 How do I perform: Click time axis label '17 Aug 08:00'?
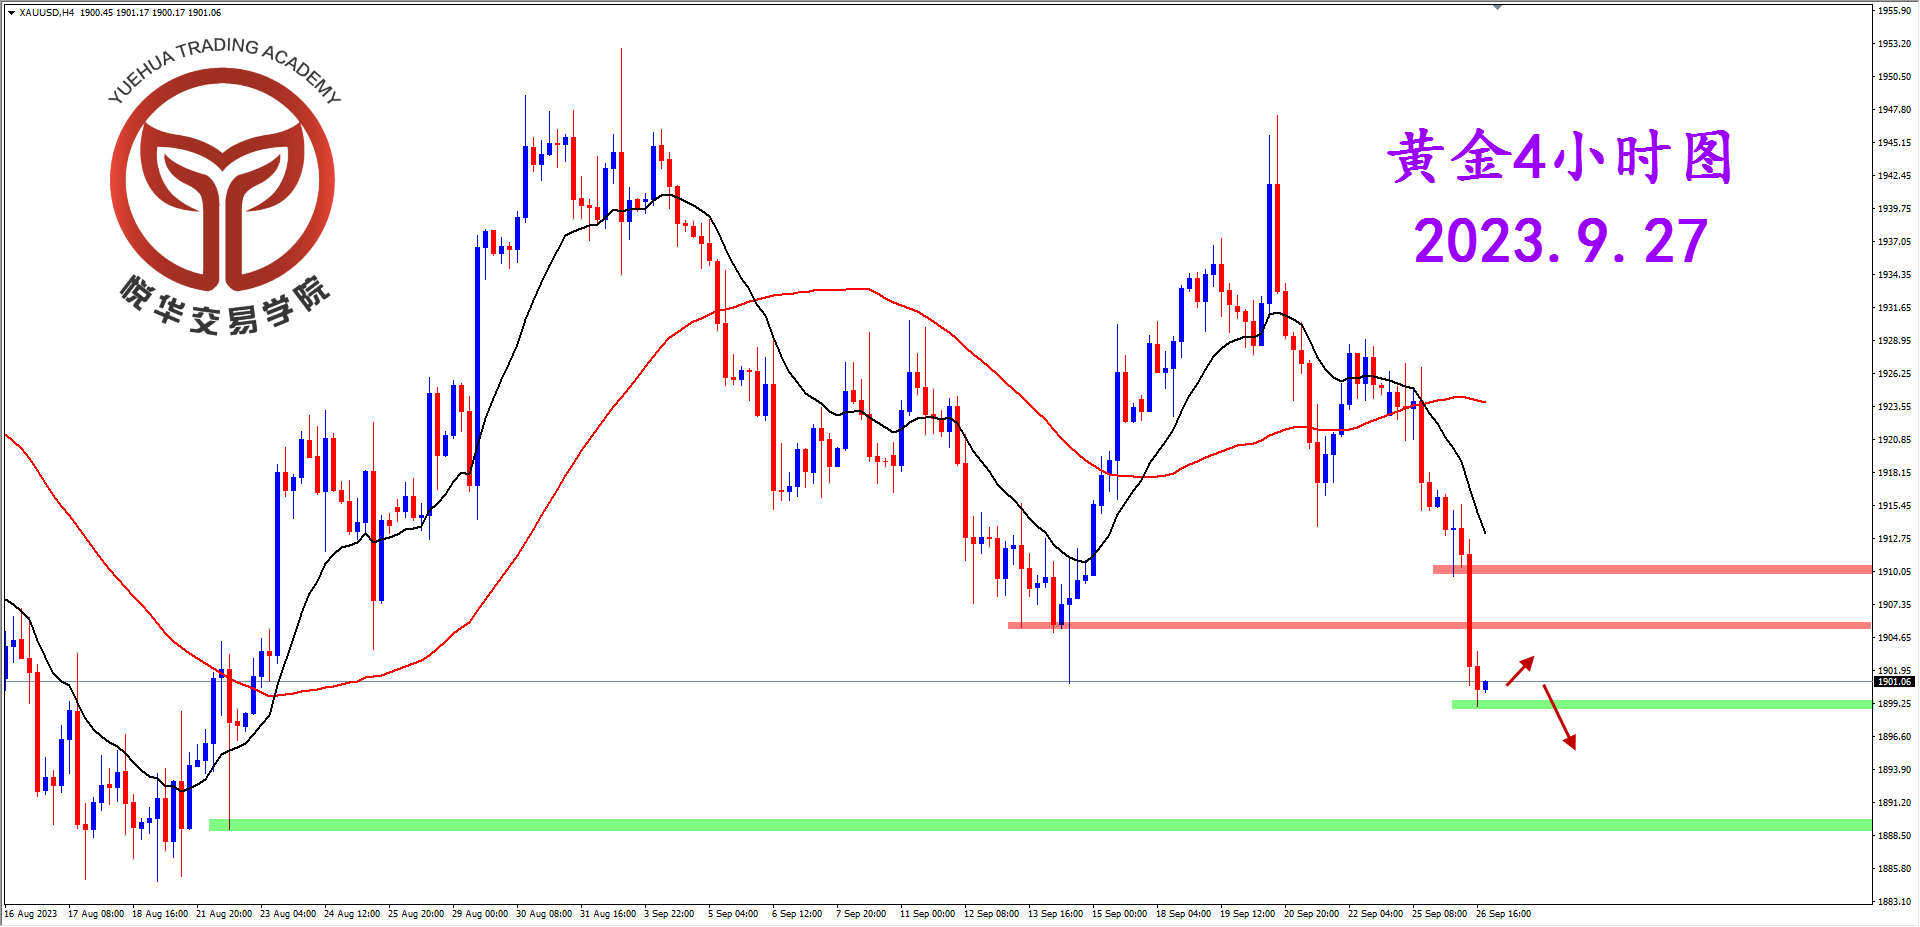click(x=96, y=914)
